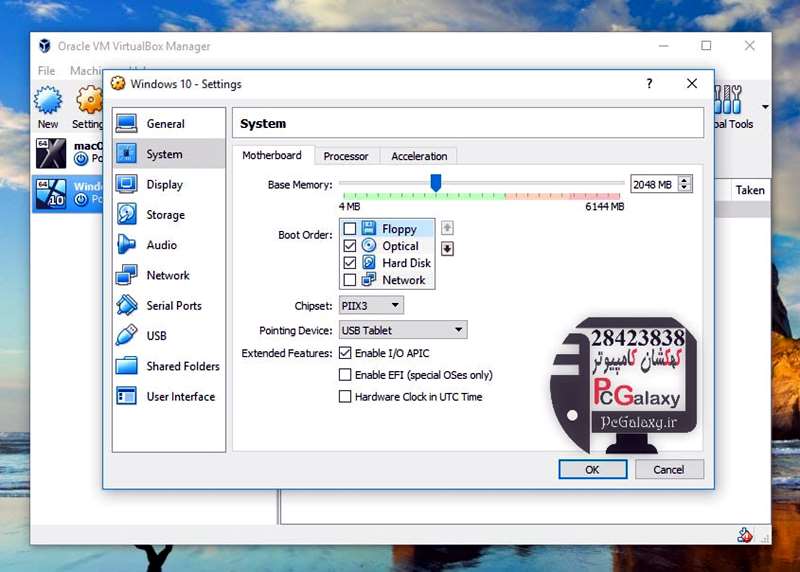Open the Network settings icon

(x=127, y=275)
